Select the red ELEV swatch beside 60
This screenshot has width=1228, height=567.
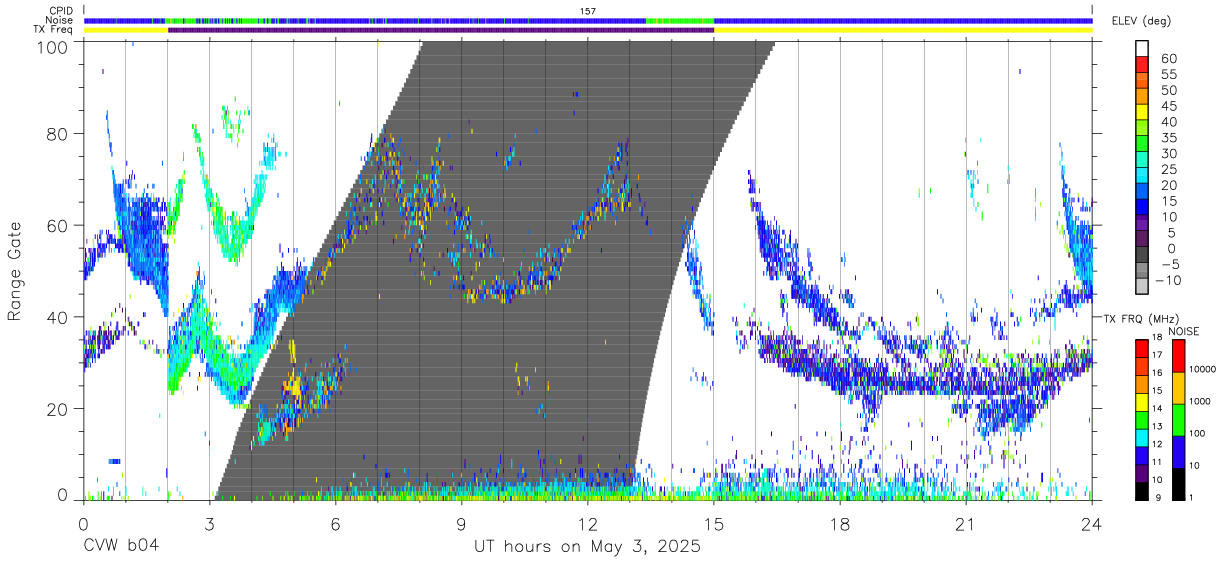[1142, 65]
